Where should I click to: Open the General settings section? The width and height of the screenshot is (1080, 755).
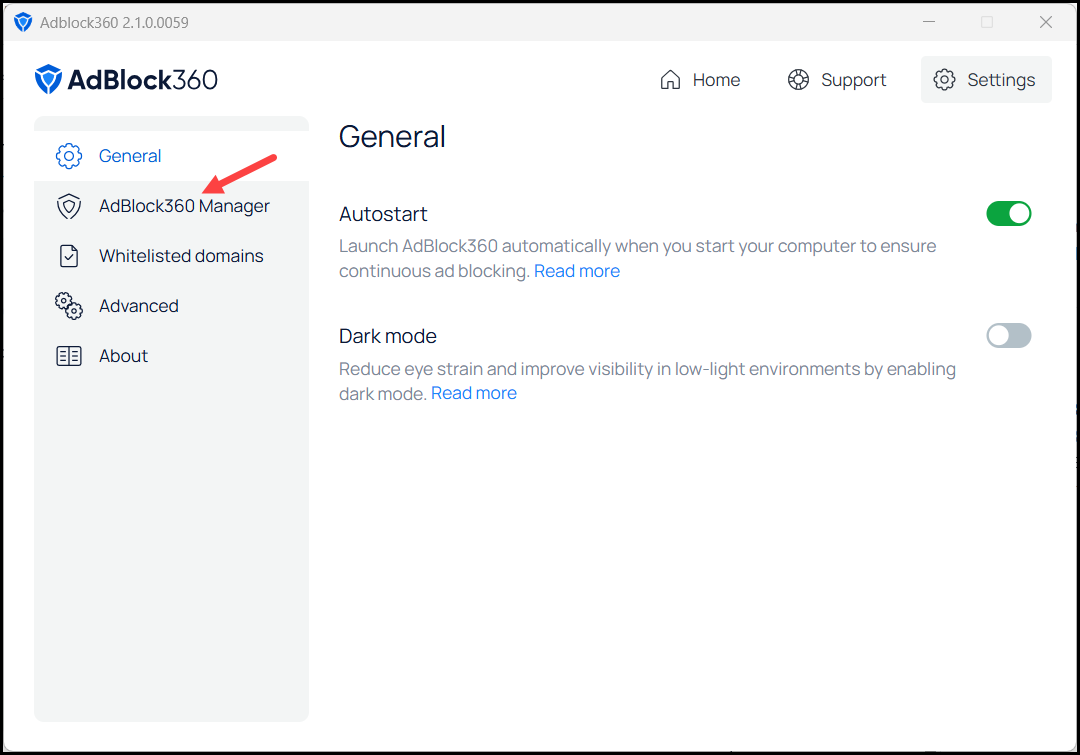tap(172, 156)
